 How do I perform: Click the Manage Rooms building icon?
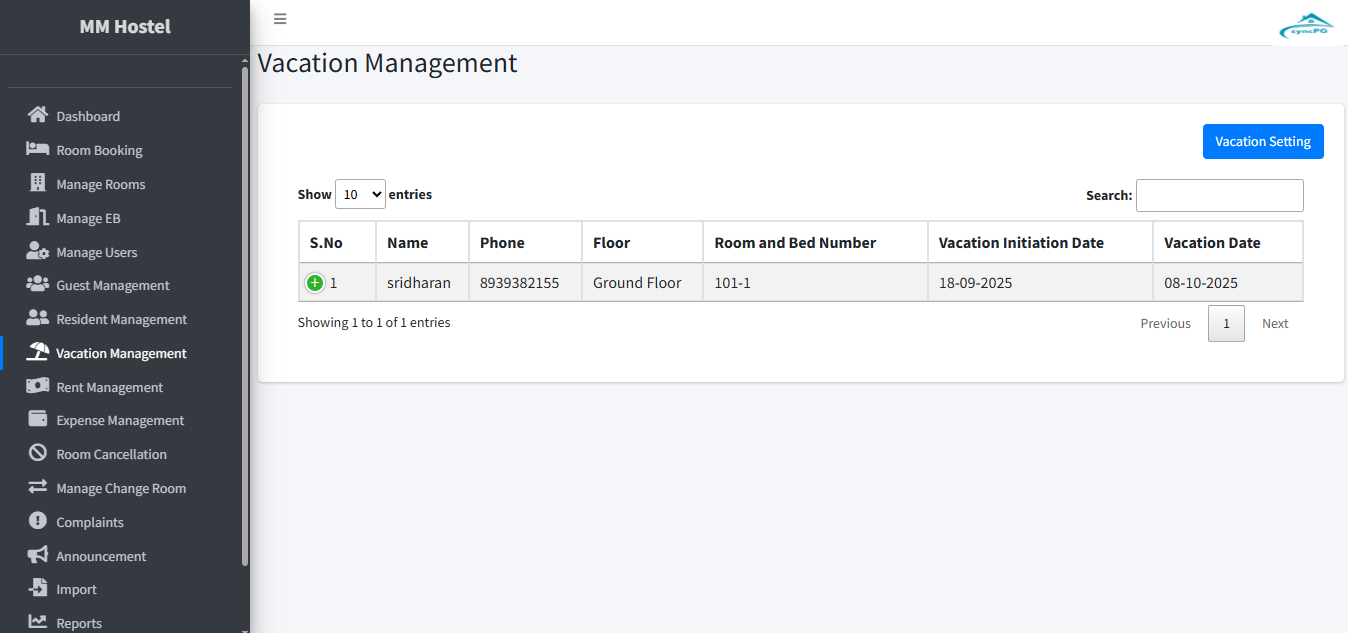point(38,183)
